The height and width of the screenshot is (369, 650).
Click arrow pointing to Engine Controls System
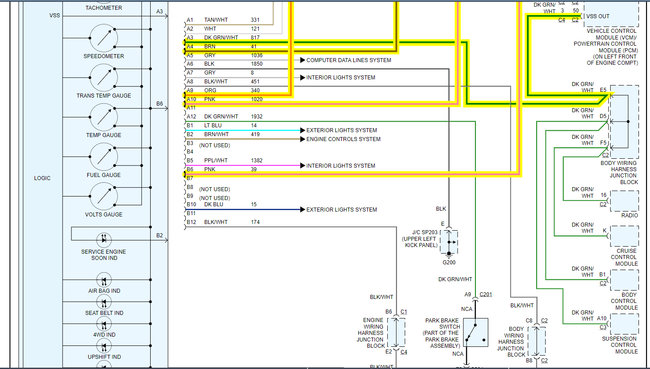[x=302, y=139]
